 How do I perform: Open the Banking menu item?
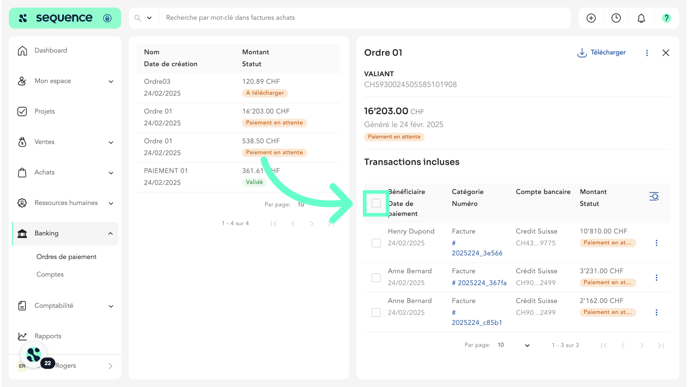click(x=65, y=233)
